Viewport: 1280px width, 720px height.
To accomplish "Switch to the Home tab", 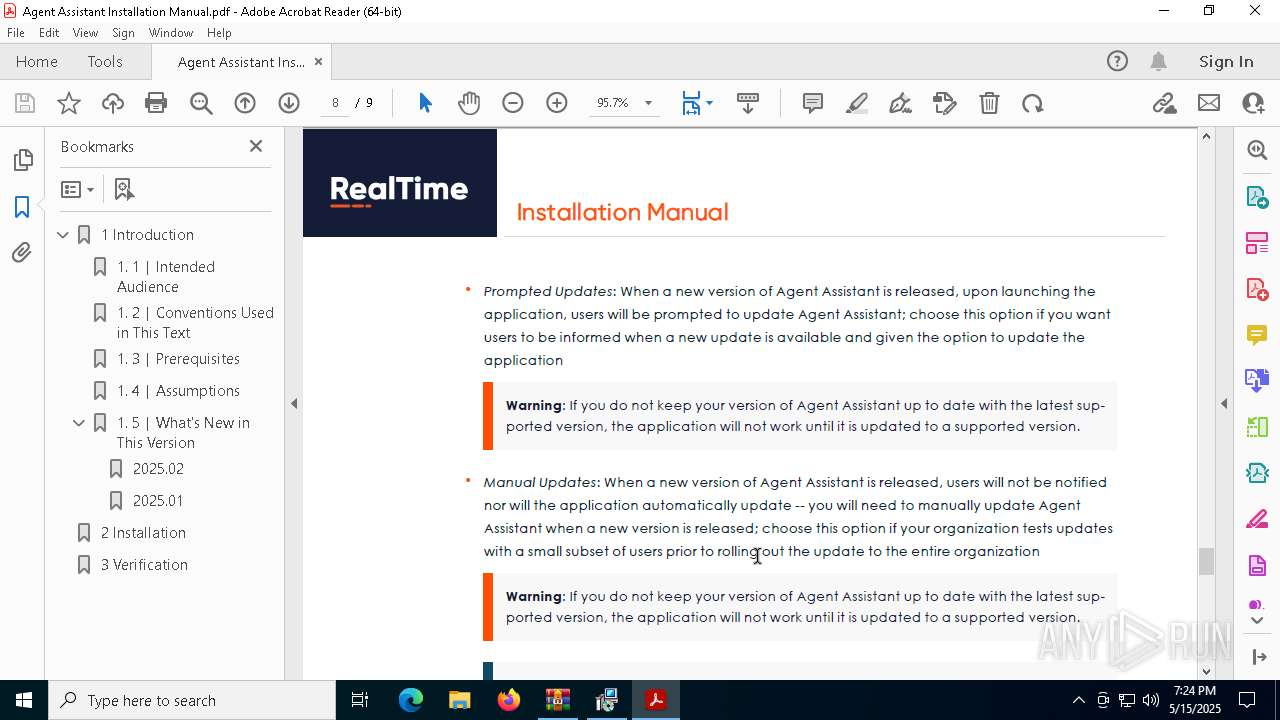I will 37,61.
